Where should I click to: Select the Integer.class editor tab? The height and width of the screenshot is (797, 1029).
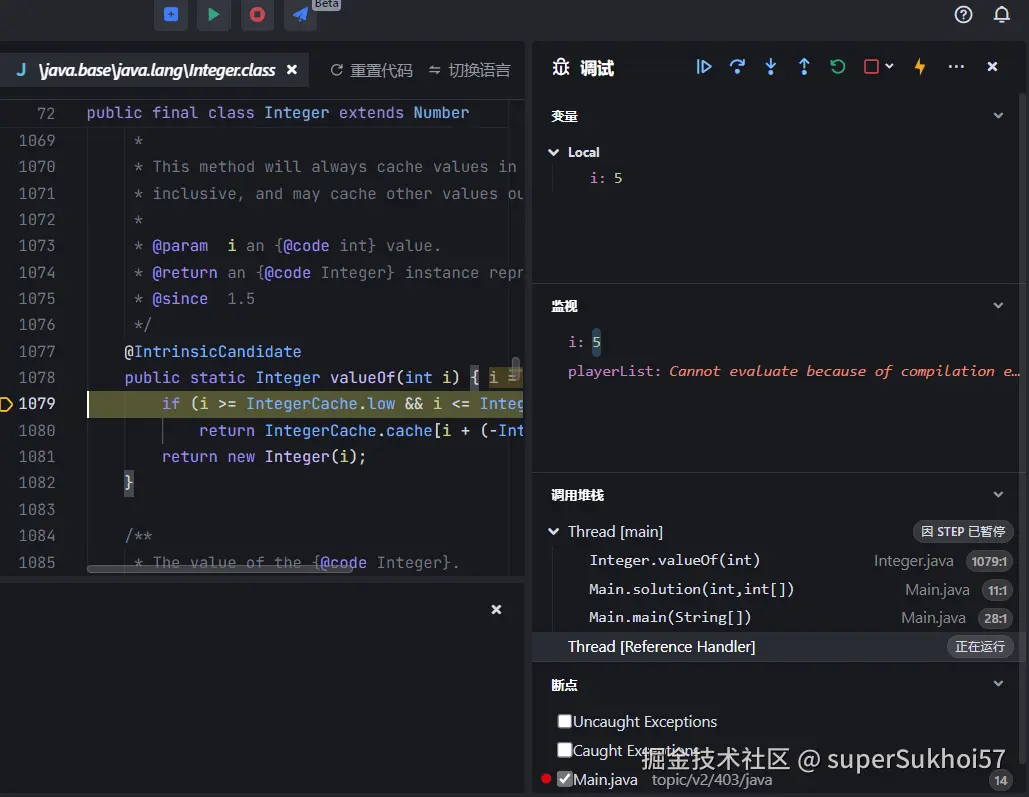click(155, 70)
